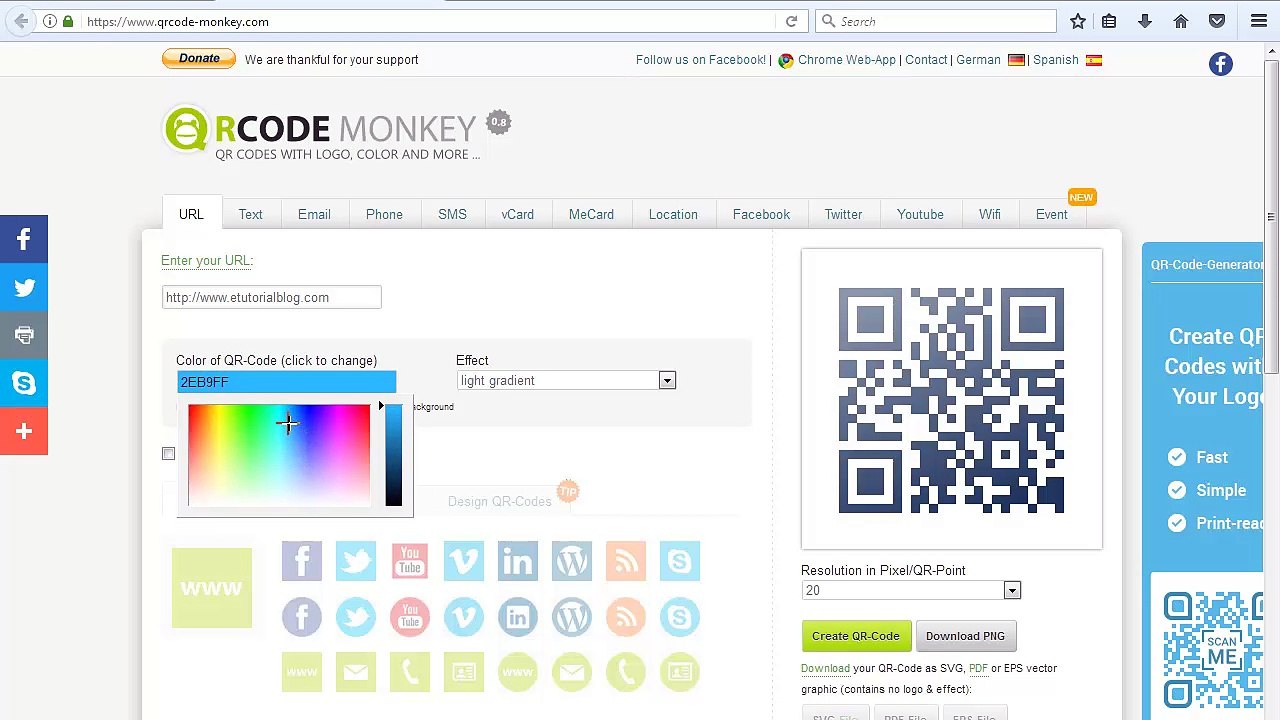The height and width of the screenshot is (720, 1280).
Task: Choose the round YouTube logo icon
Action: coord(409,617)
